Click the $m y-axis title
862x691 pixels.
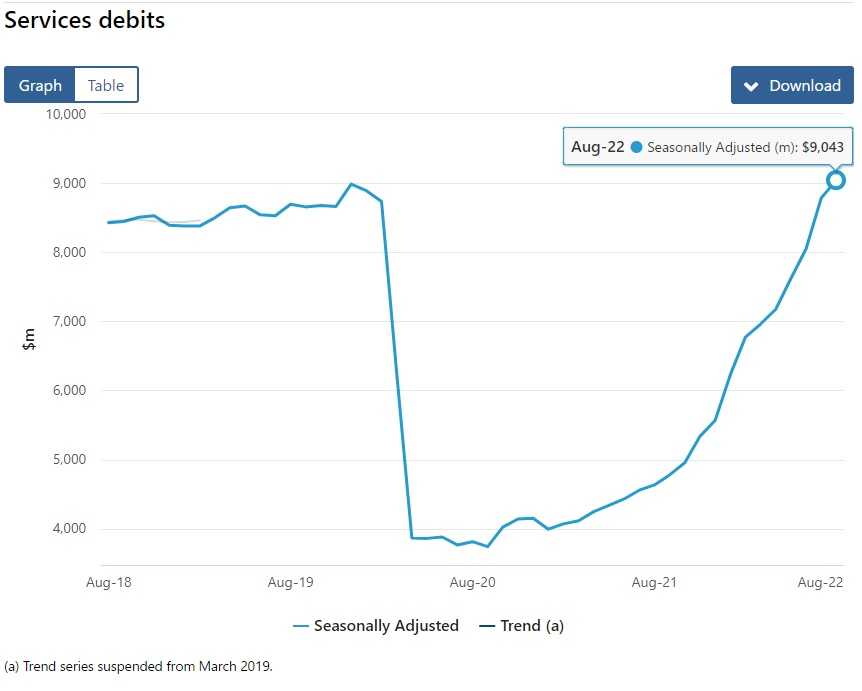click(x=29, y=339)
